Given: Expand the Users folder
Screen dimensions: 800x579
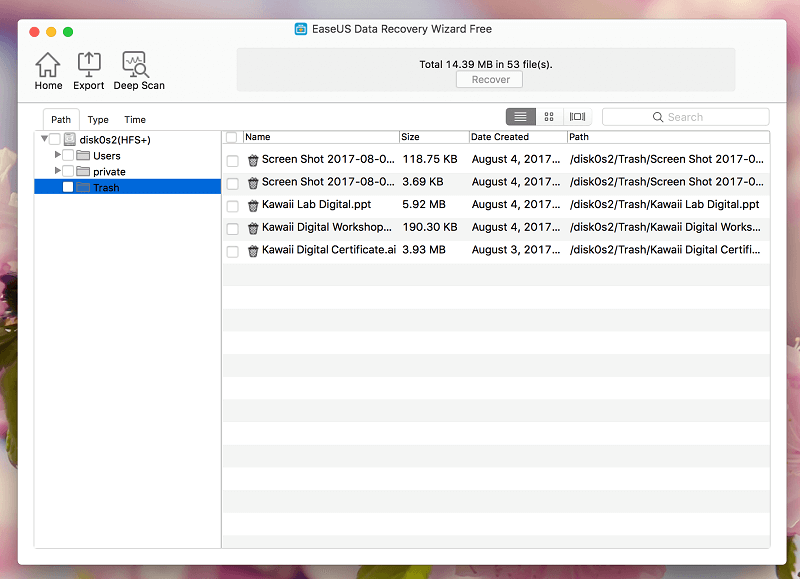Looking at the screenshot, I should [58, 154].
